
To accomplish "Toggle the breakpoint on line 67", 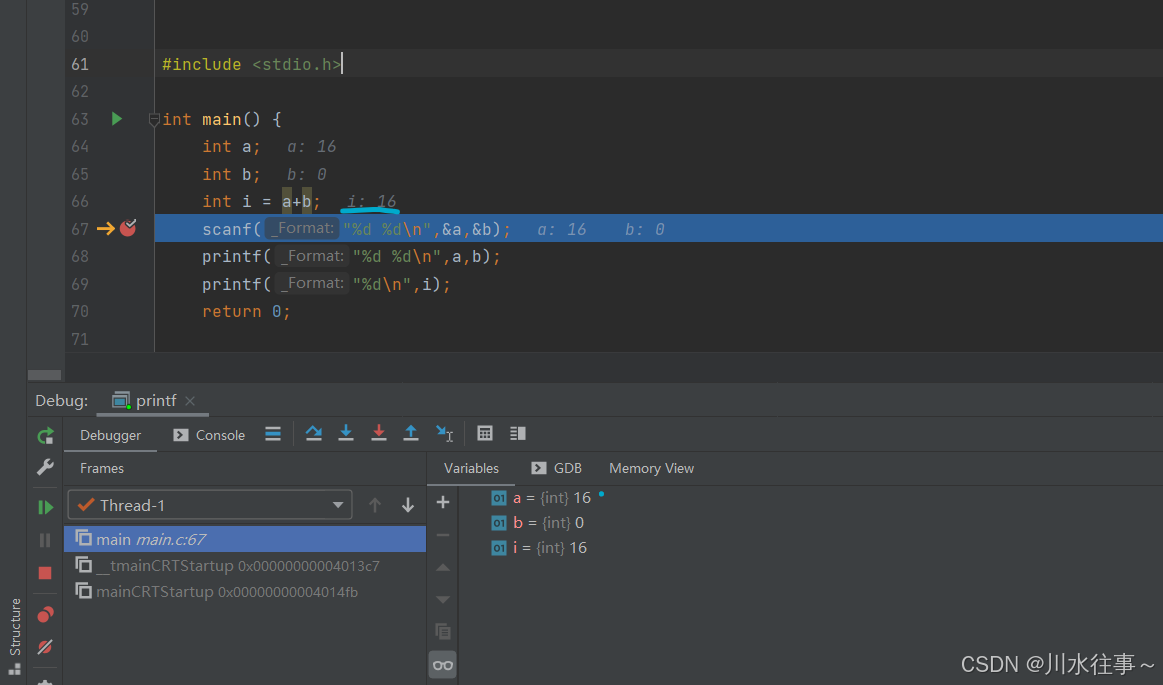I will pos(129,228).
